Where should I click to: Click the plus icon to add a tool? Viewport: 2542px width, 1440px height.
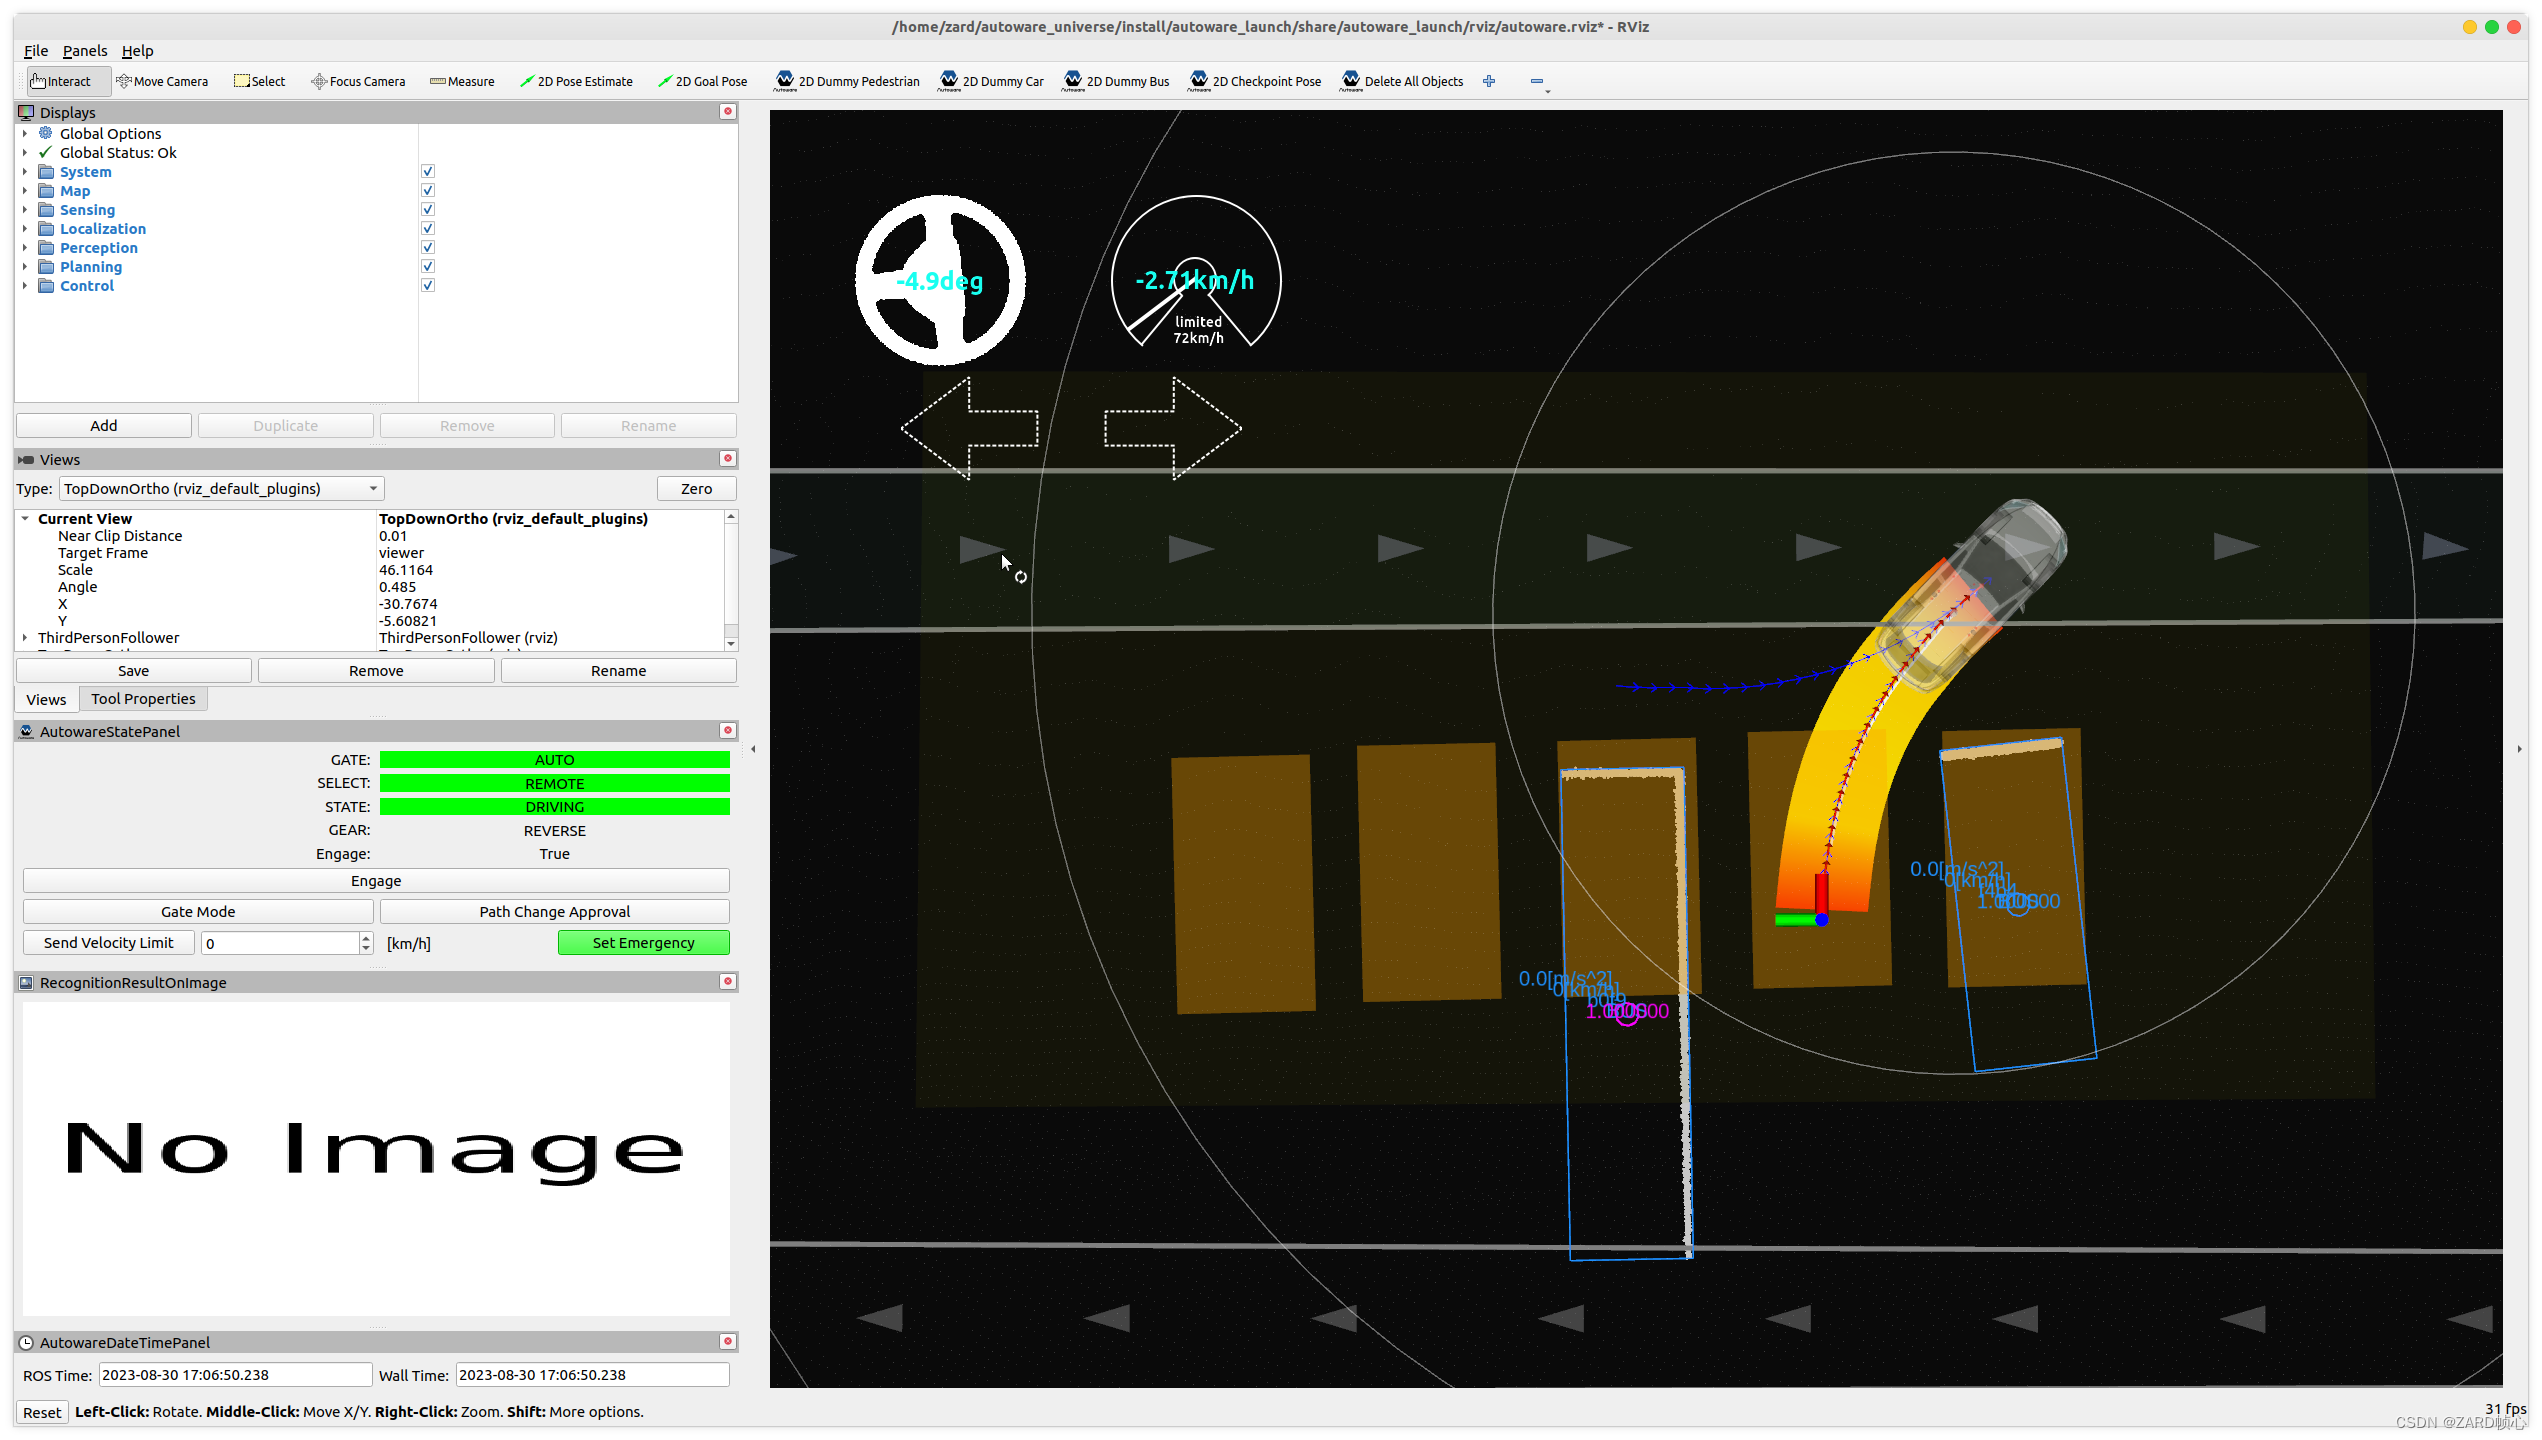click(1489, 81)
